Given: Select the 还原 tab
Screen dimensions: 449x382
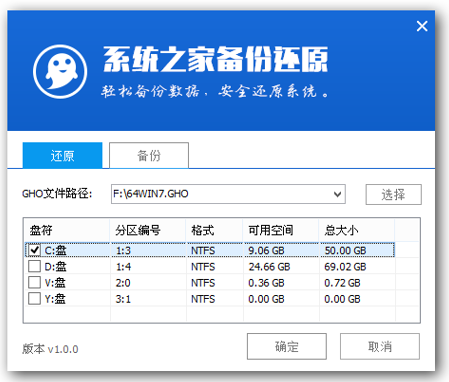Looking at the screenshot, I should click(63, 156).
